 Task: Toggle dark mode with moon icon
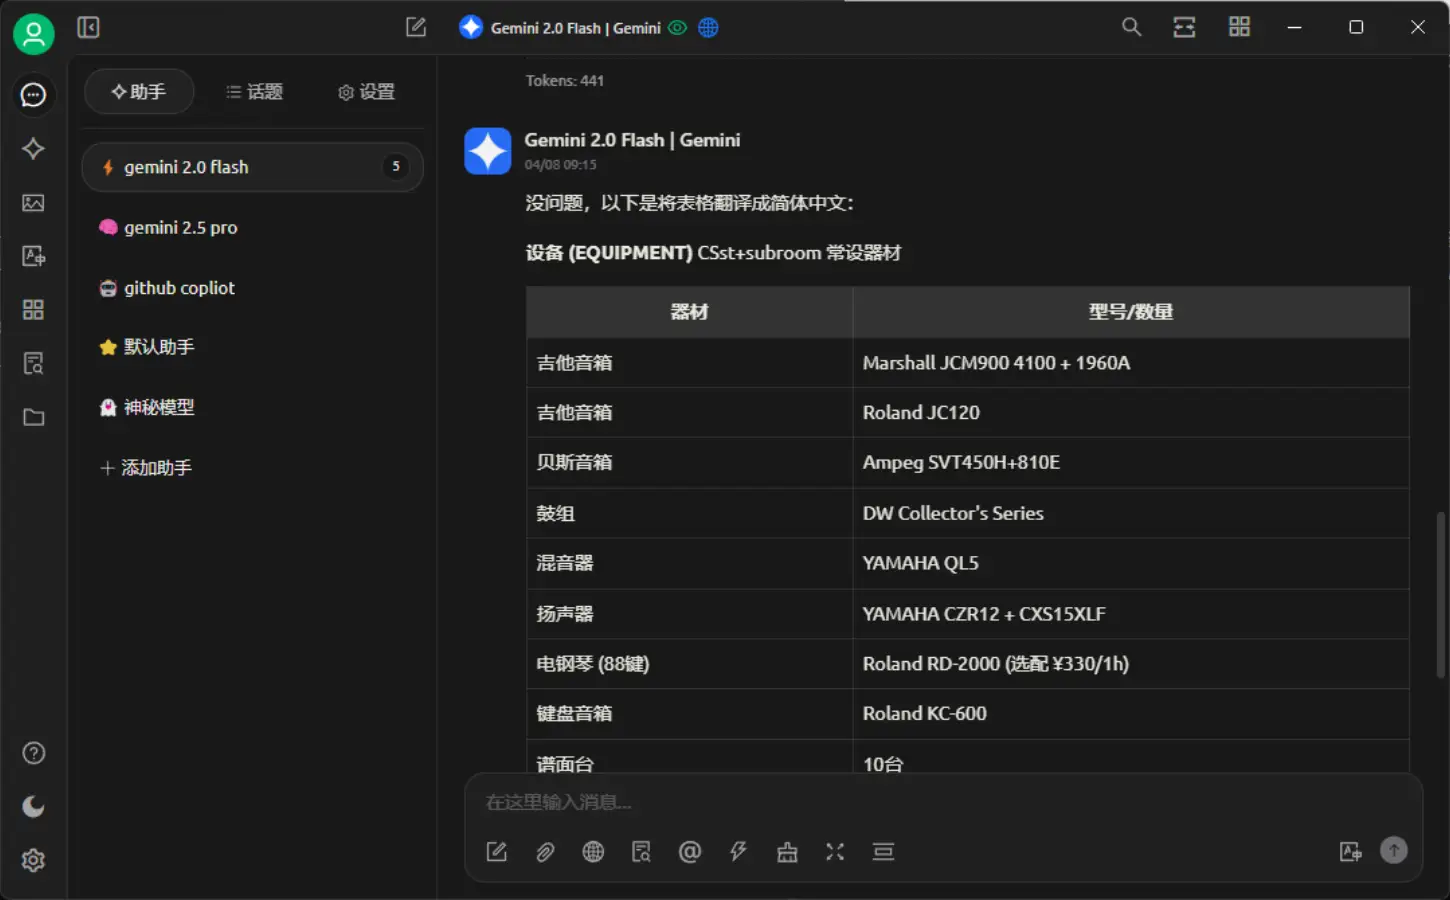coord(33,807)
